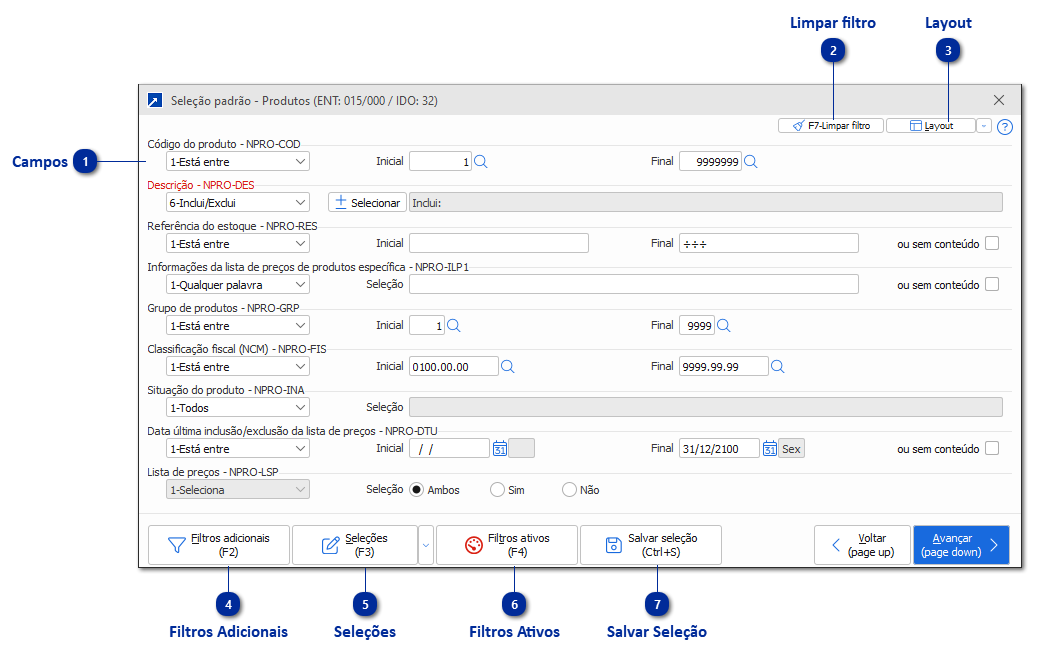This screenshot has height=658, width=1045.
Task: Open Referência do estoque condition dropdown
Action: pos(237,244)
